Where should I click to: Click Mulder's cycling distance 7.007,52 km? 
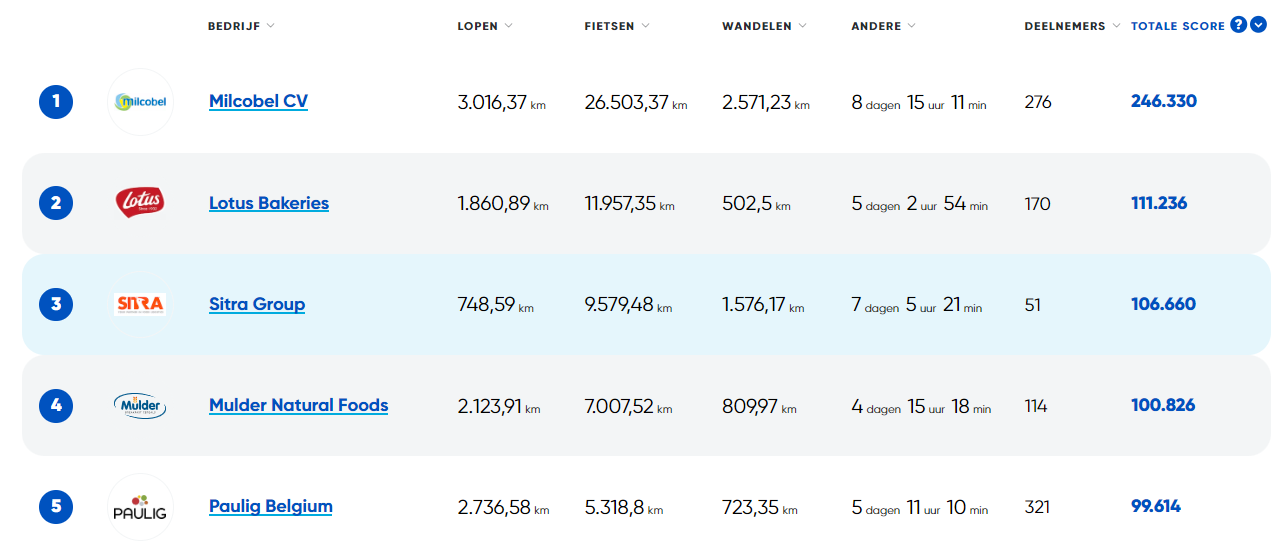pos(628,406)
